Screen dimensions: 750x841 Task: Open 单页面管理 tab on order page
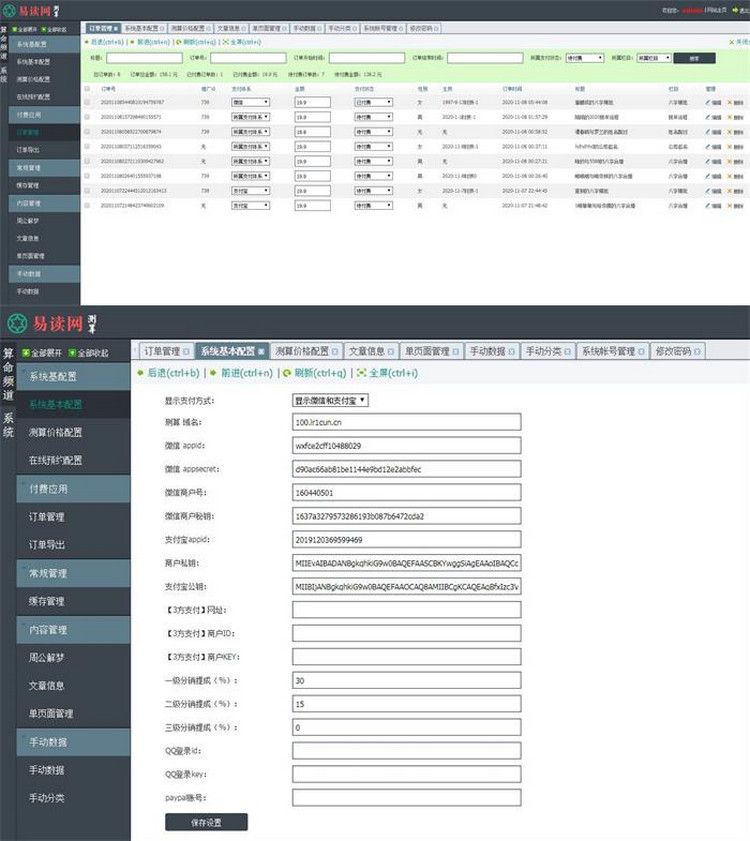267,28
